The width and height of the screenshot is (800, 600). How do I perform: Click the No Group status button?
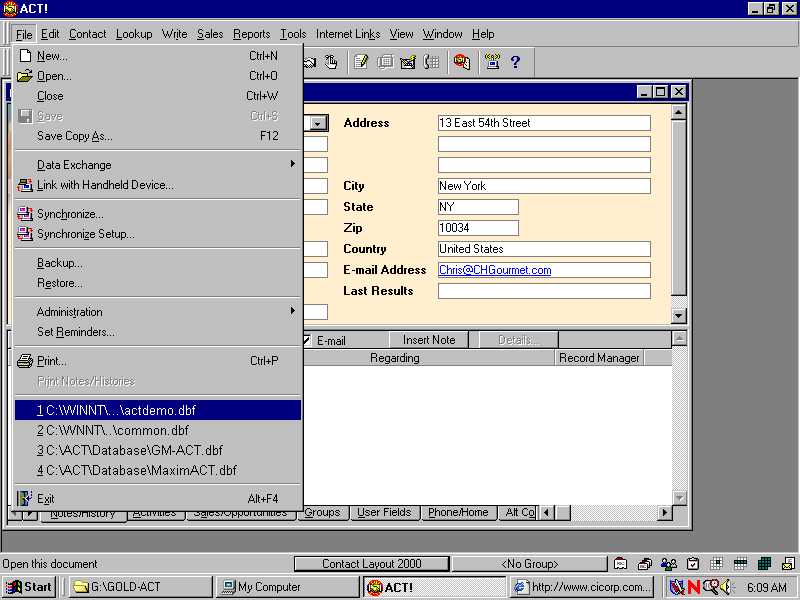[530, 564]
